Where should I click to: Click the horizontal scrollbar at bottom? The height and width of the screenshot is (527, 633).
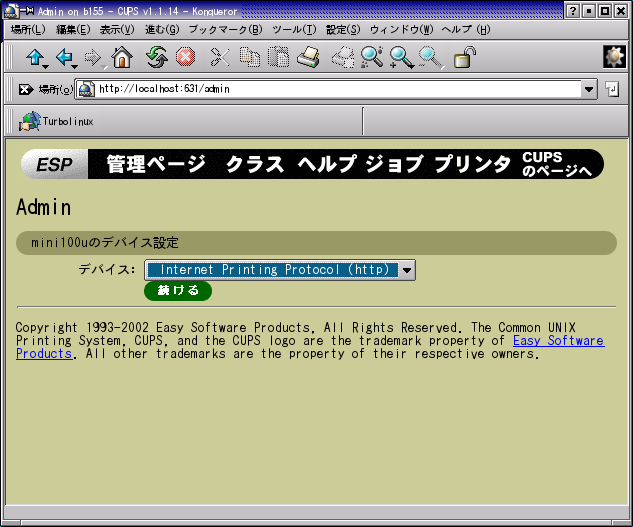coord(316,523)
